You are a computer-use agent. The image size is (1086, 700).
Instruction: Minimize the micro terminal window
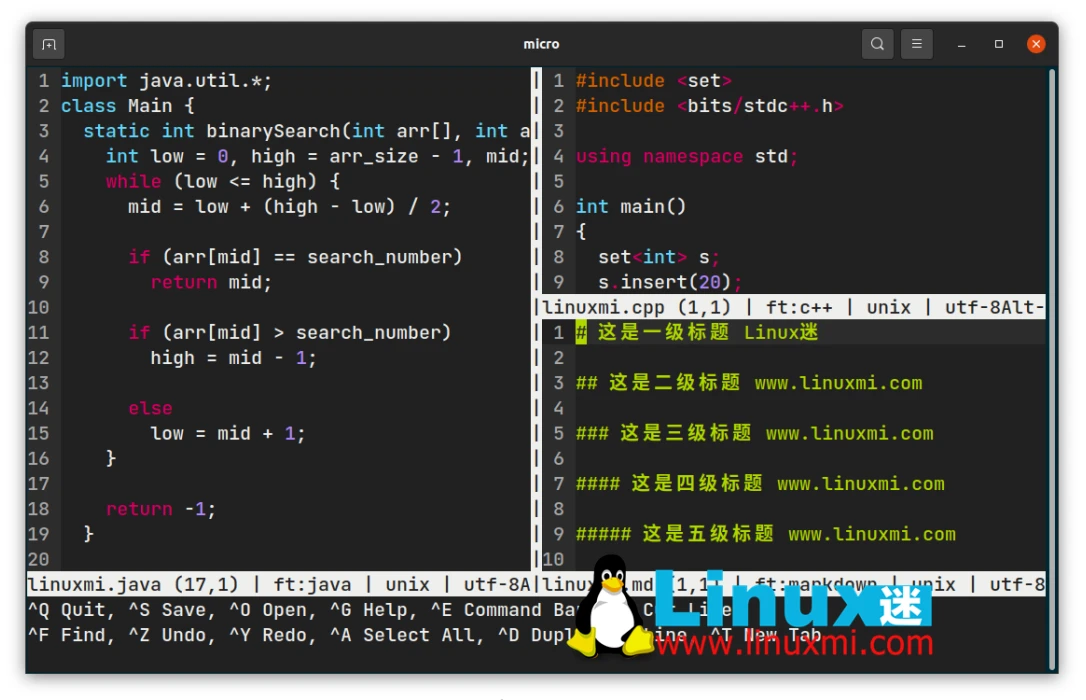click(x=961, y=44)
